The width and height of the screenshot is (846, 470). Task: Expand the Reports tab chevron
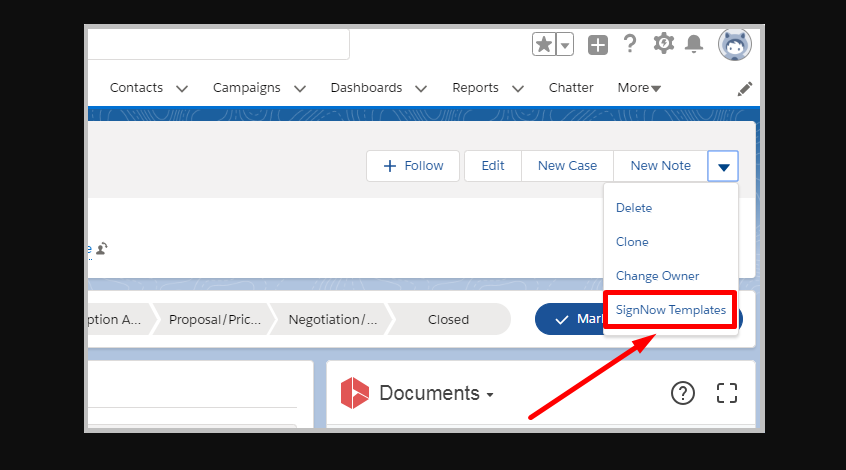(518, 88)
